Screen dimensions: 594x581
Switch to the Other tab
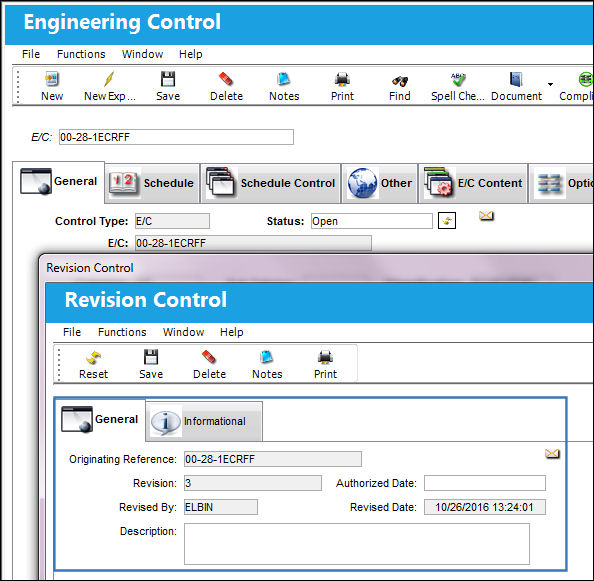380,183
